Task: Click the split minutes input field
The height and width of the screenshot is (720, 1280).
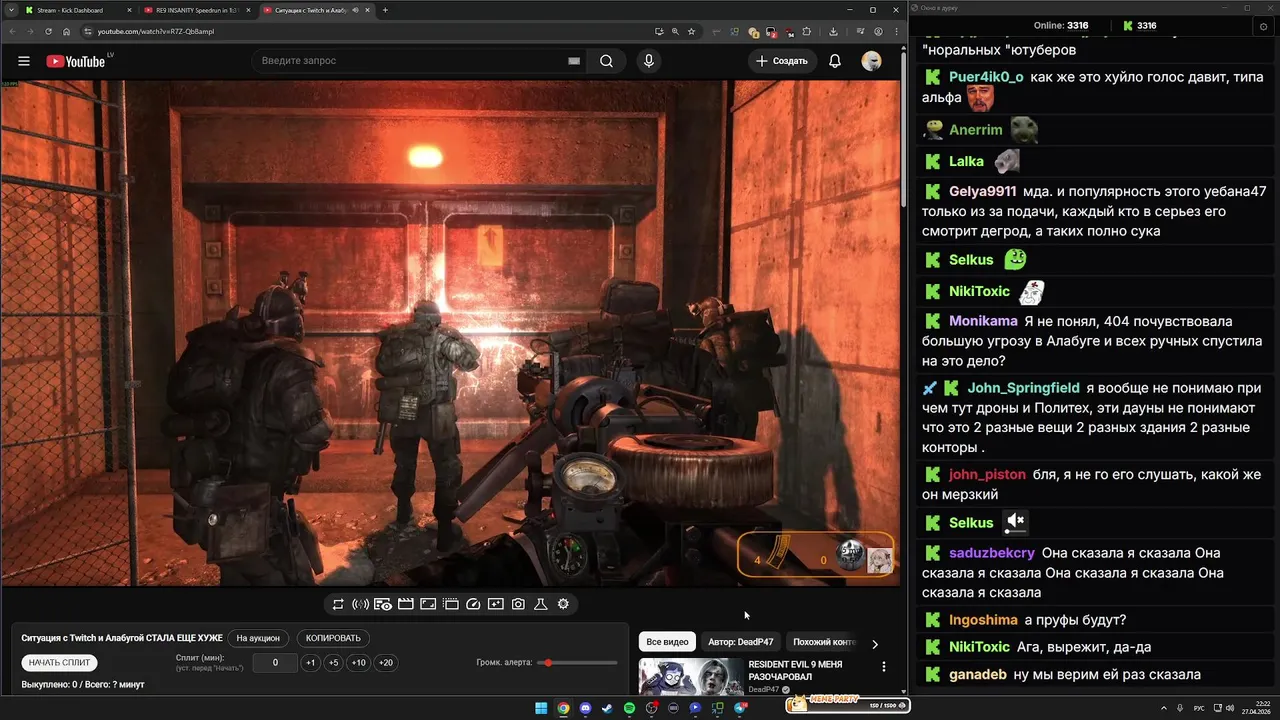Action: click(x=275, y=662)
